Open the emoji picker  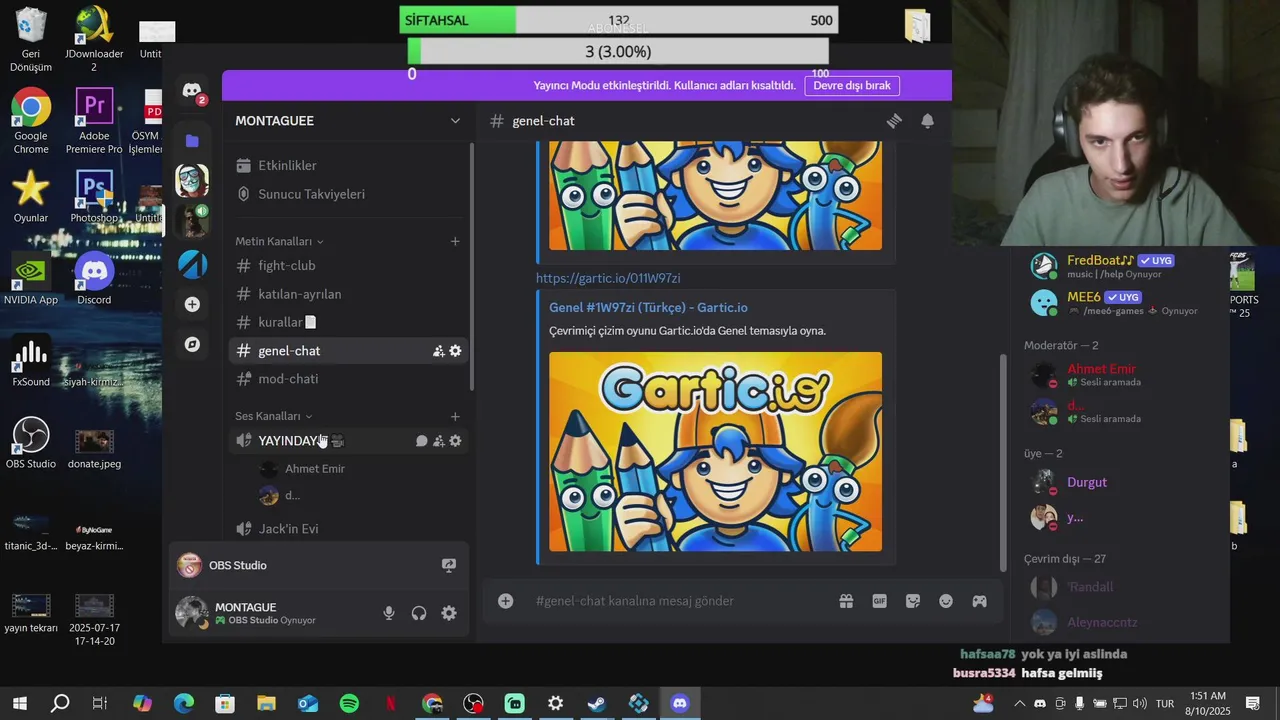pyautogui.click(x=946, y=601)
